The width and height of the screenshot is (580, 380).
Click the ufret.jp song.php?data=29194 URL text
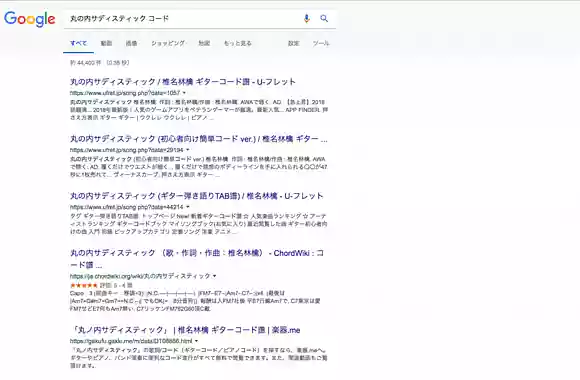(x=127, y=150)
